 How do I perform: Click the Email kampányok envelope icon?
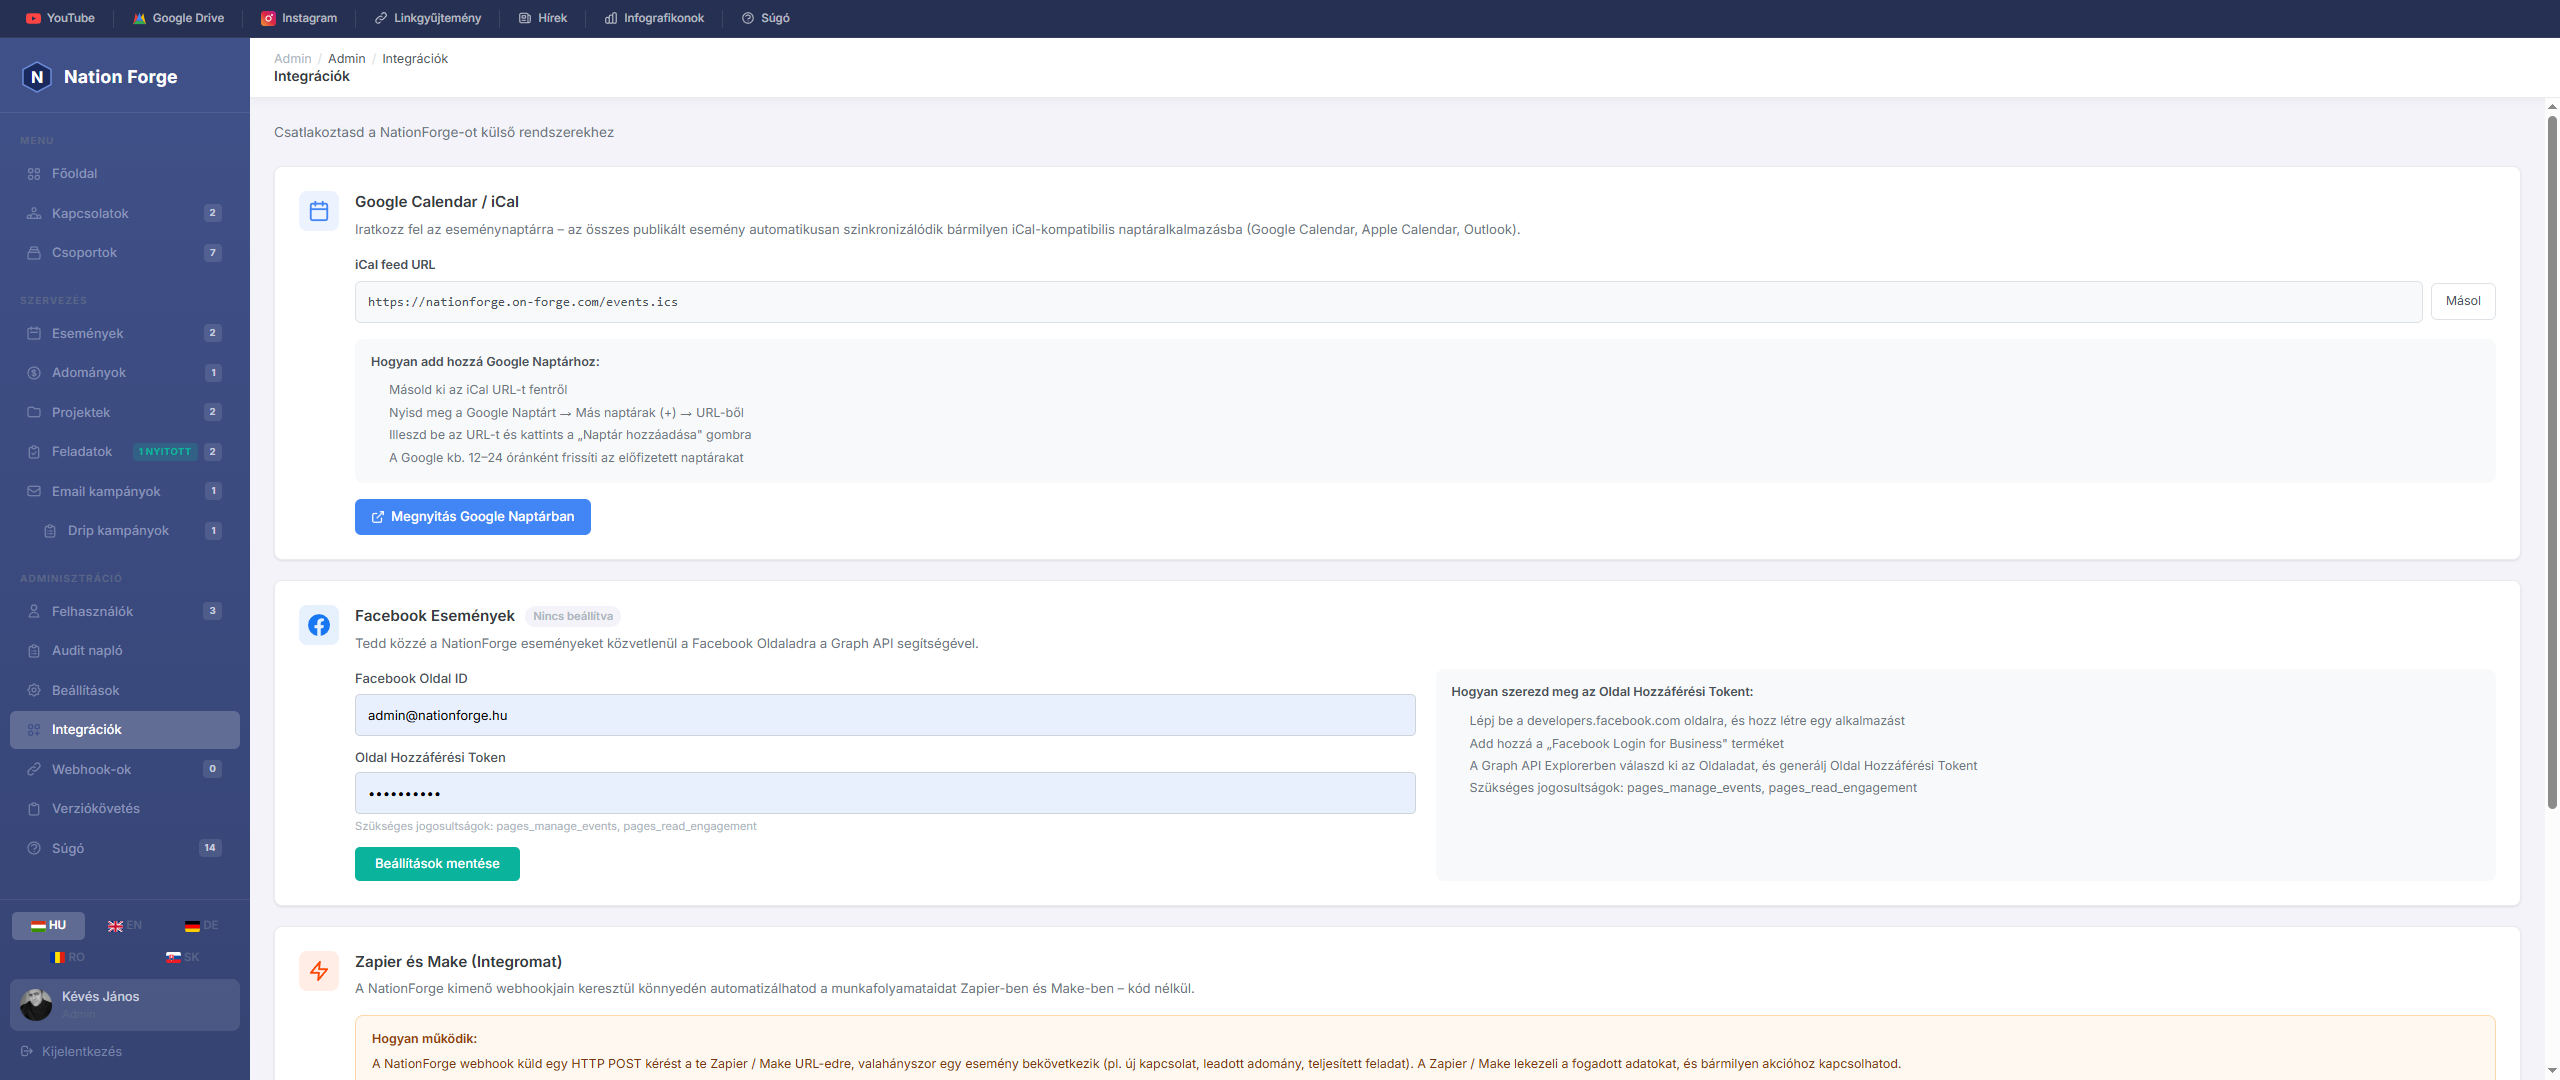click(x=34, y=491)
